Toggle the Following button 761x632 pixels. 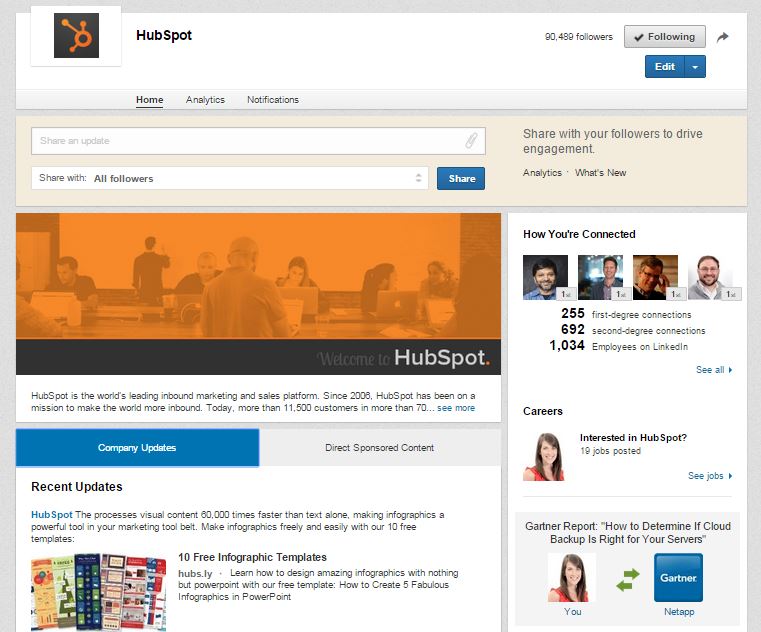coord(664,37)
